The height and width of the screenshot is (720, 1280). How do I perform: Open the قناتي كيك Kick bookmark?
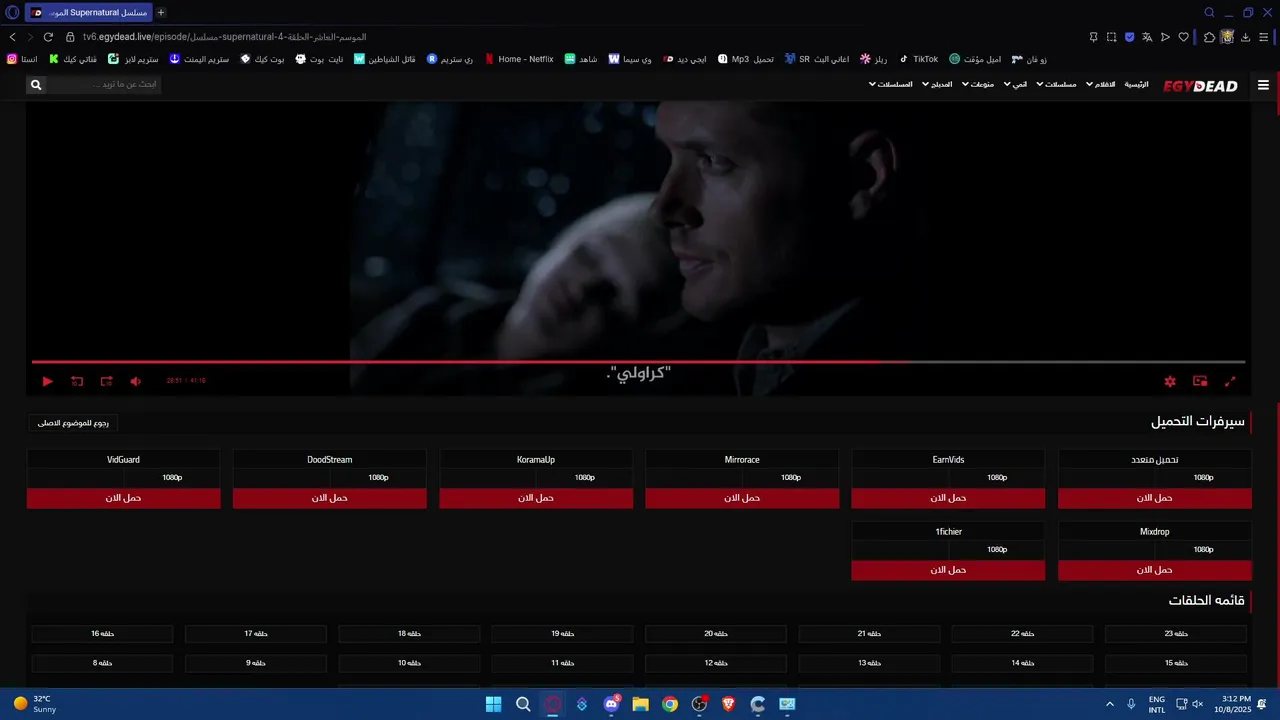73,59
